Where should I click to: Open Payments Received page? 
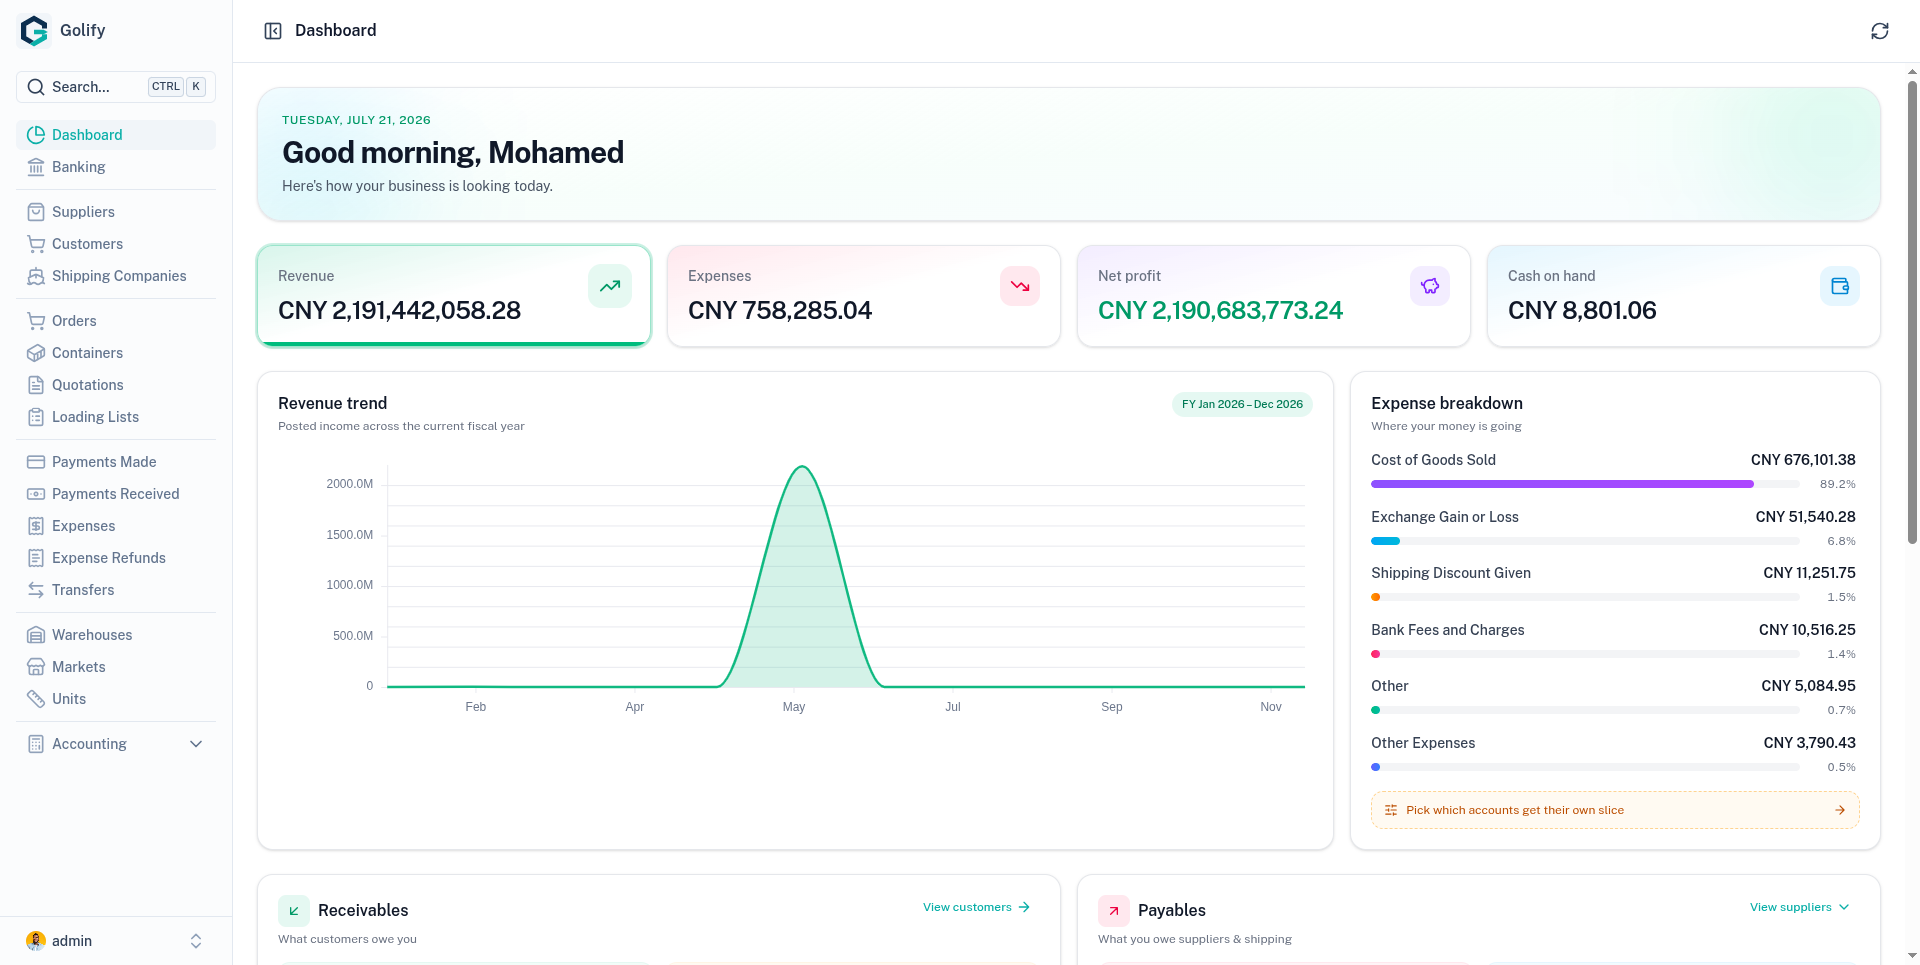click(116, 494)
